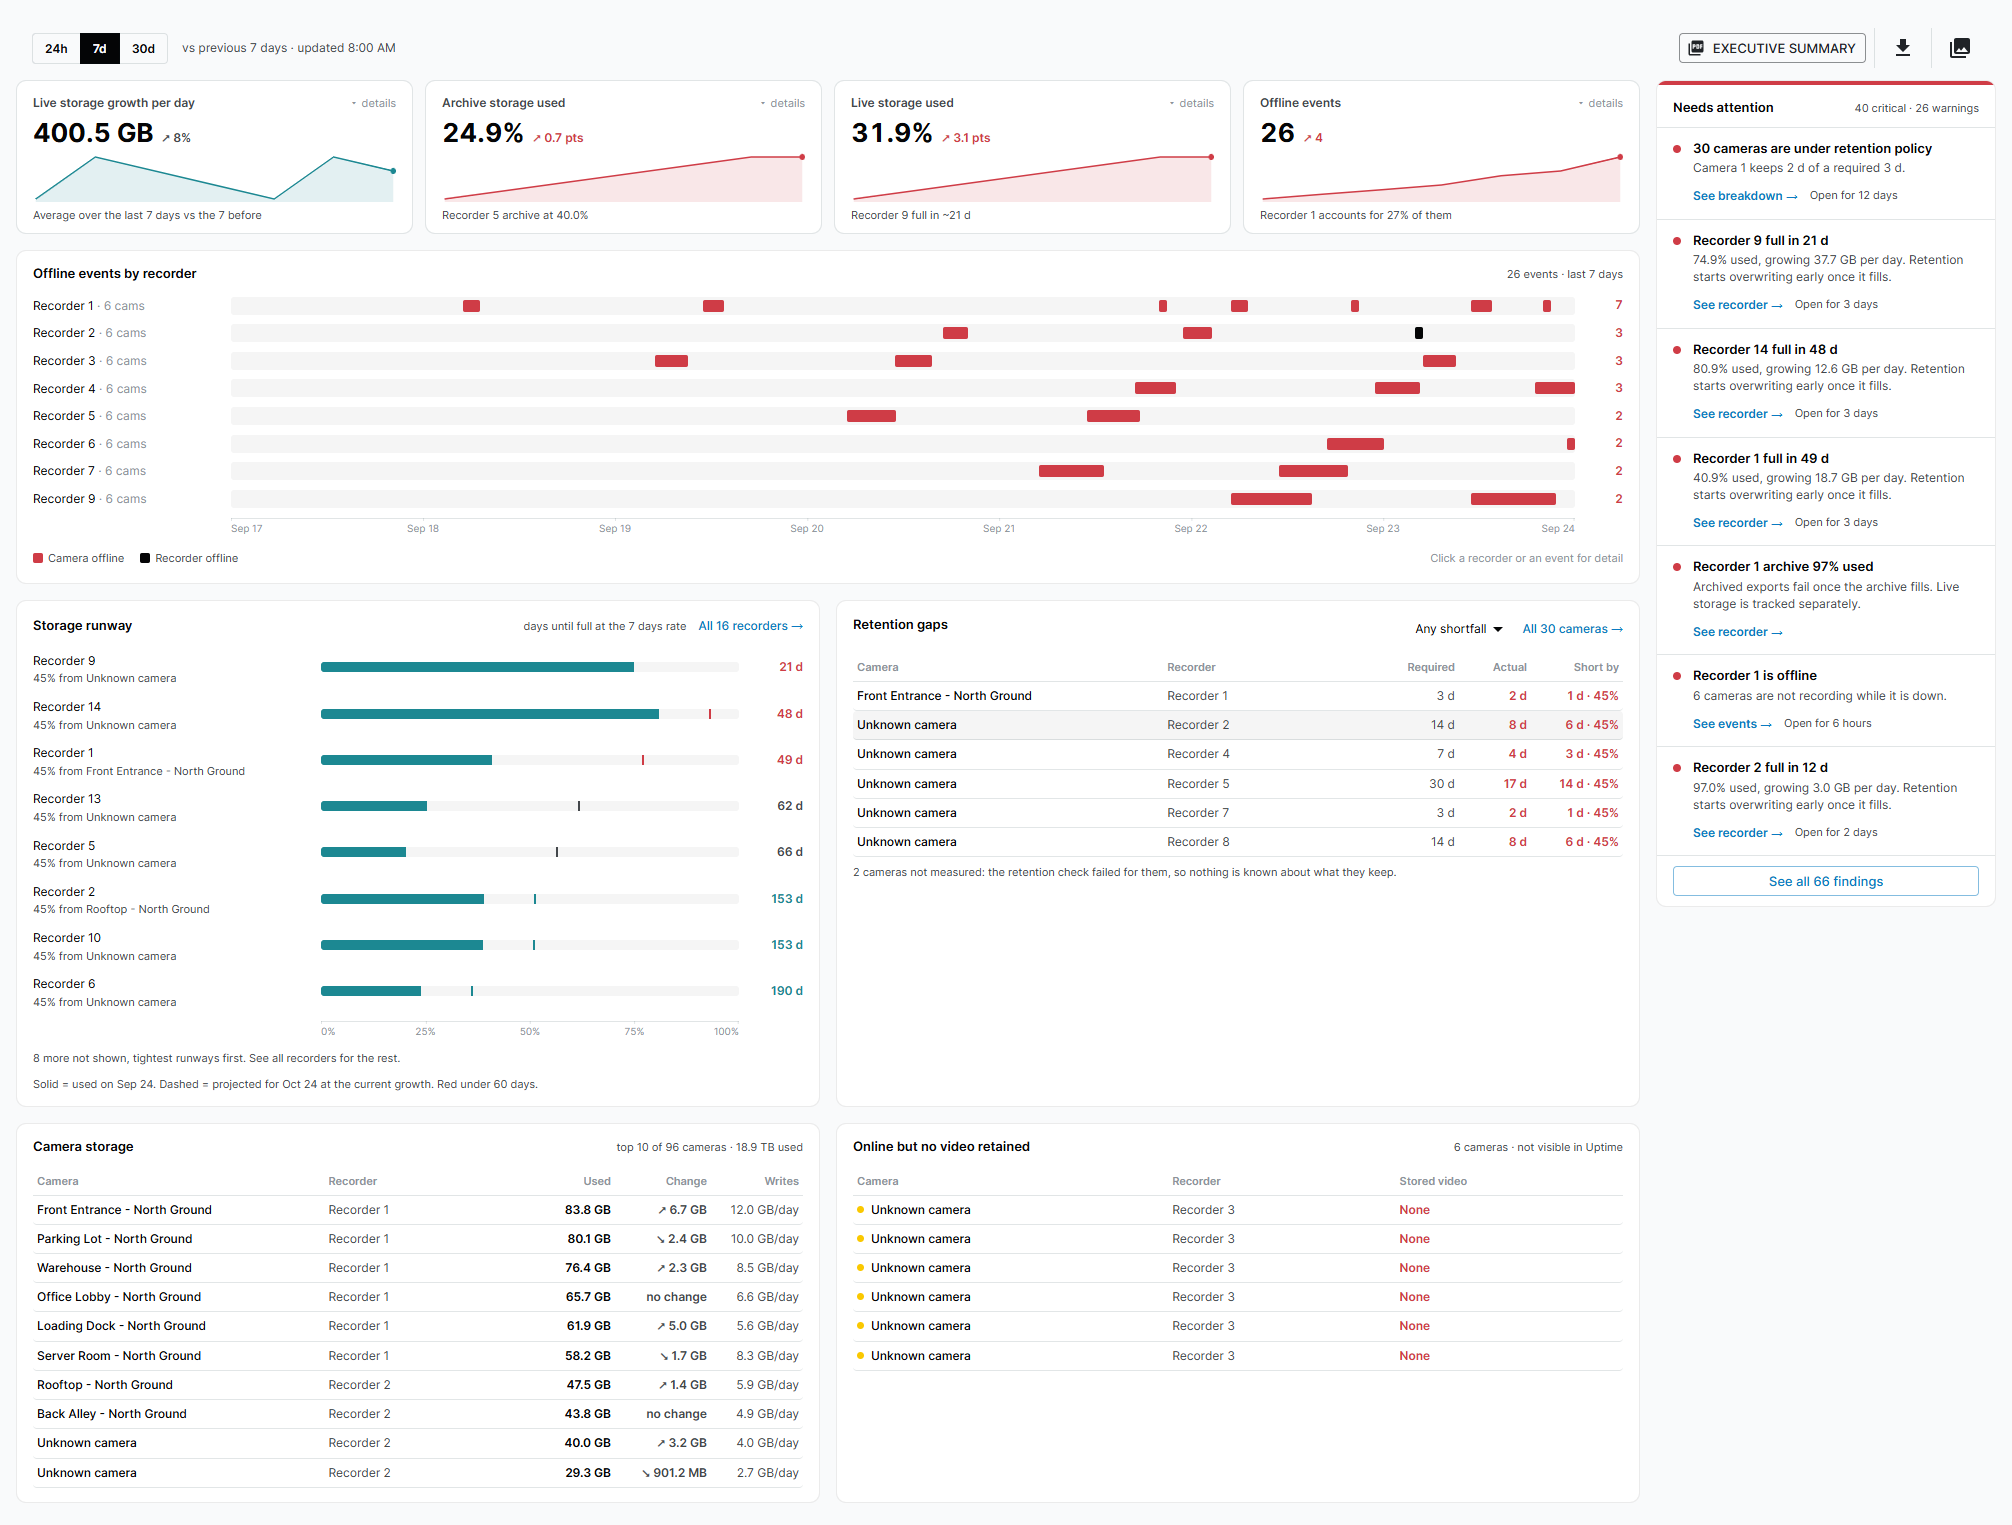Image resolution: width=2012 pixels, height=1525 pixels.
Task: Click Sort by Writes column header
Action: 782,1181
